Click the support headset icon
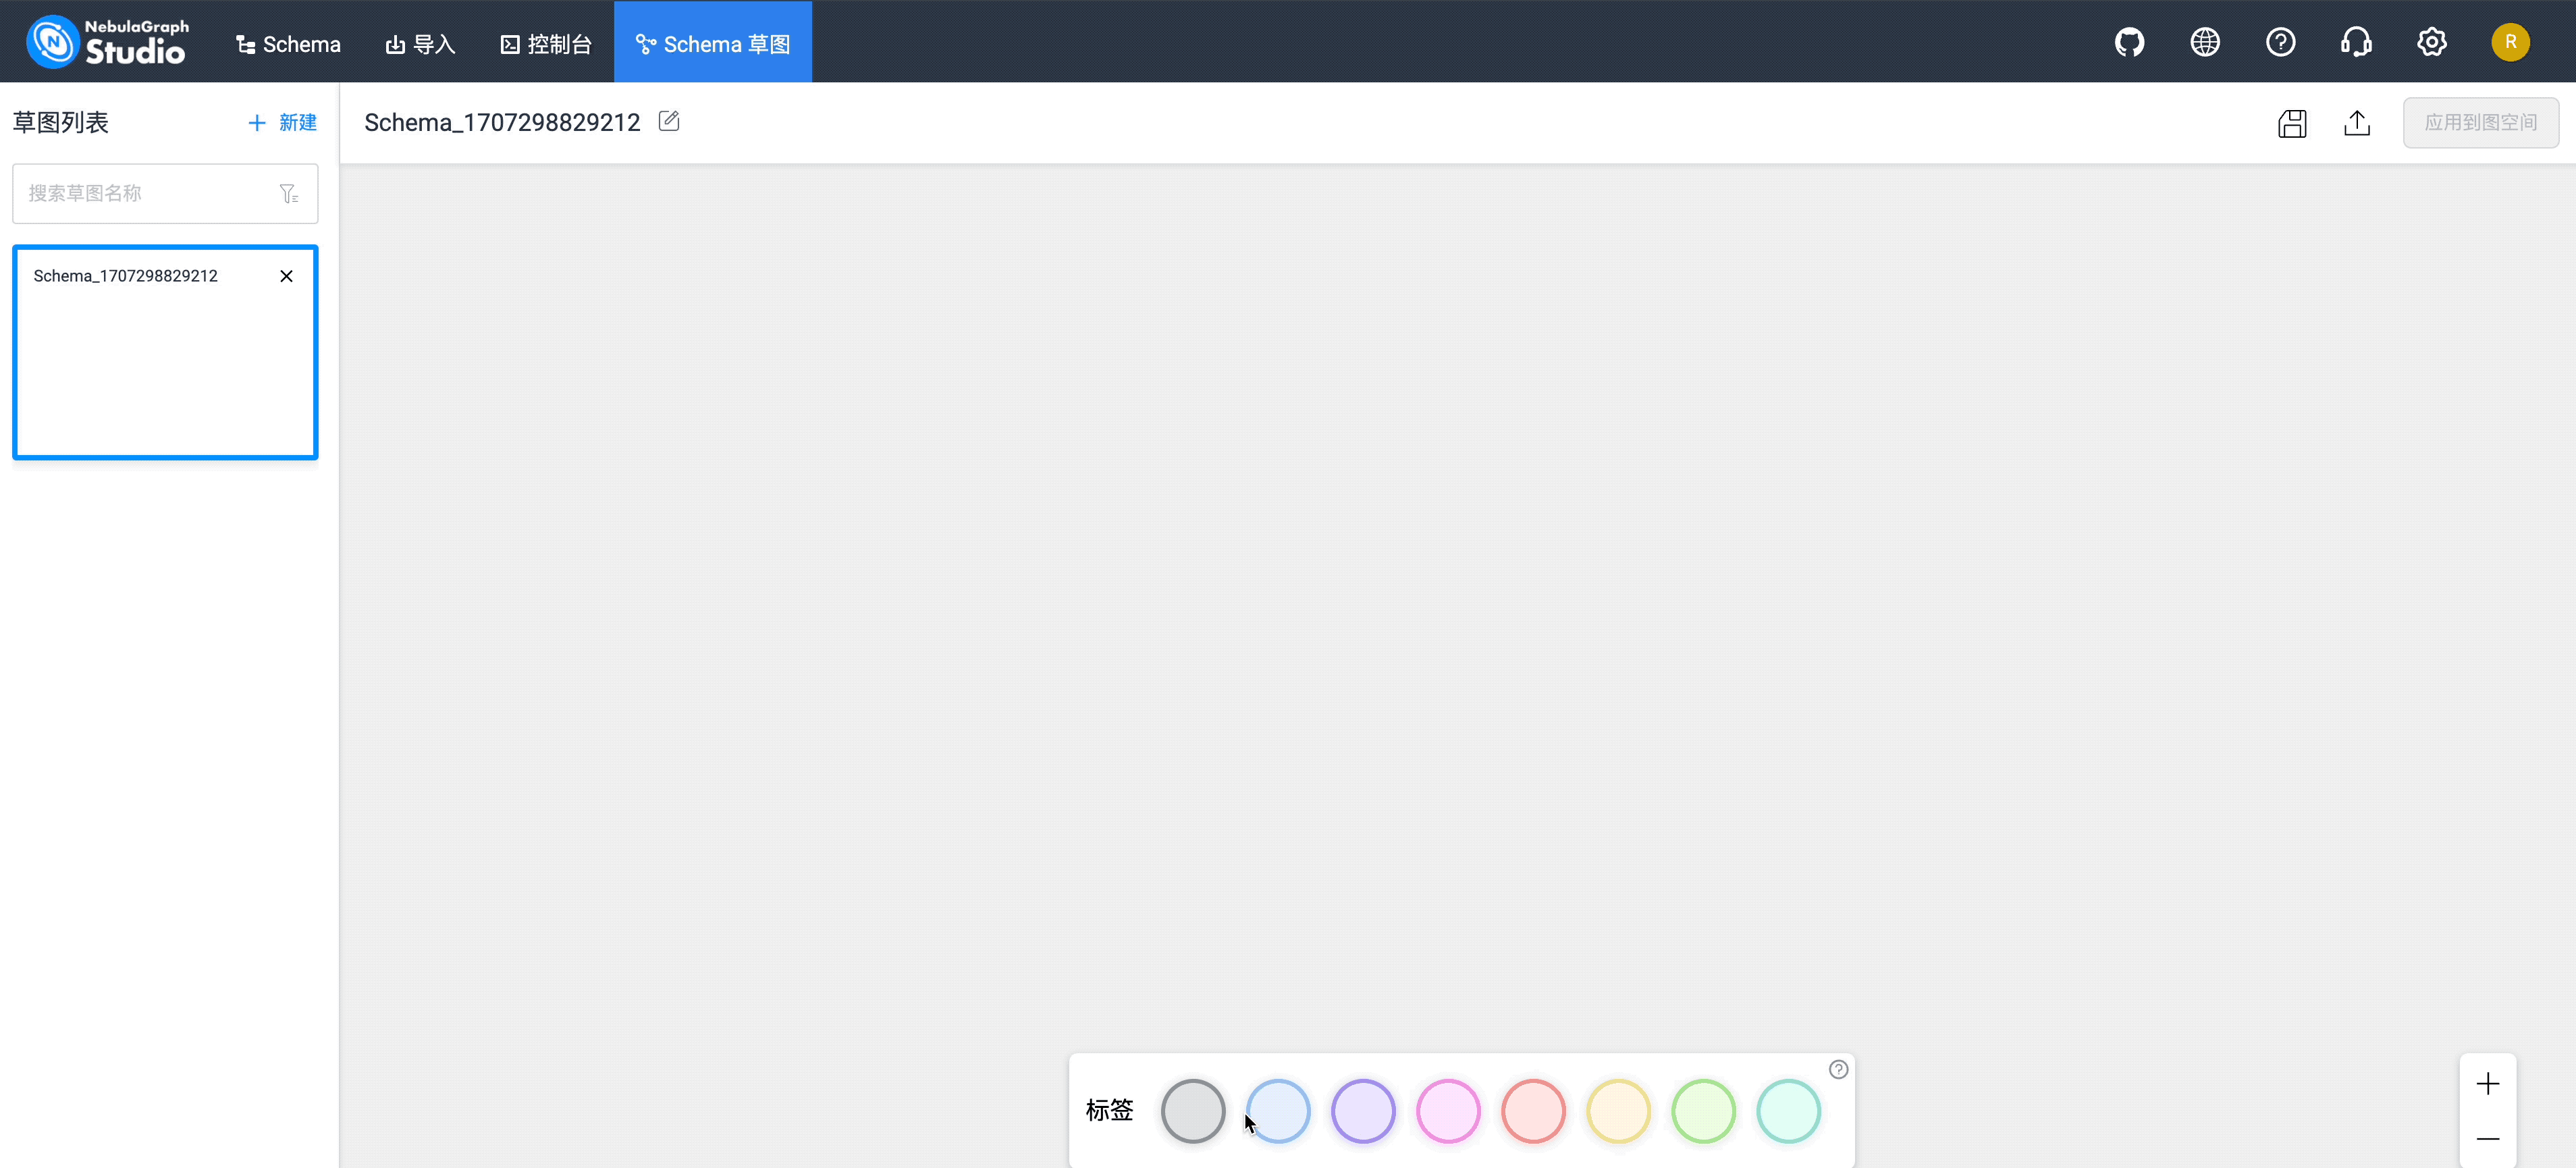This screenshot has width=2576, height=1168. point(2356,42)
